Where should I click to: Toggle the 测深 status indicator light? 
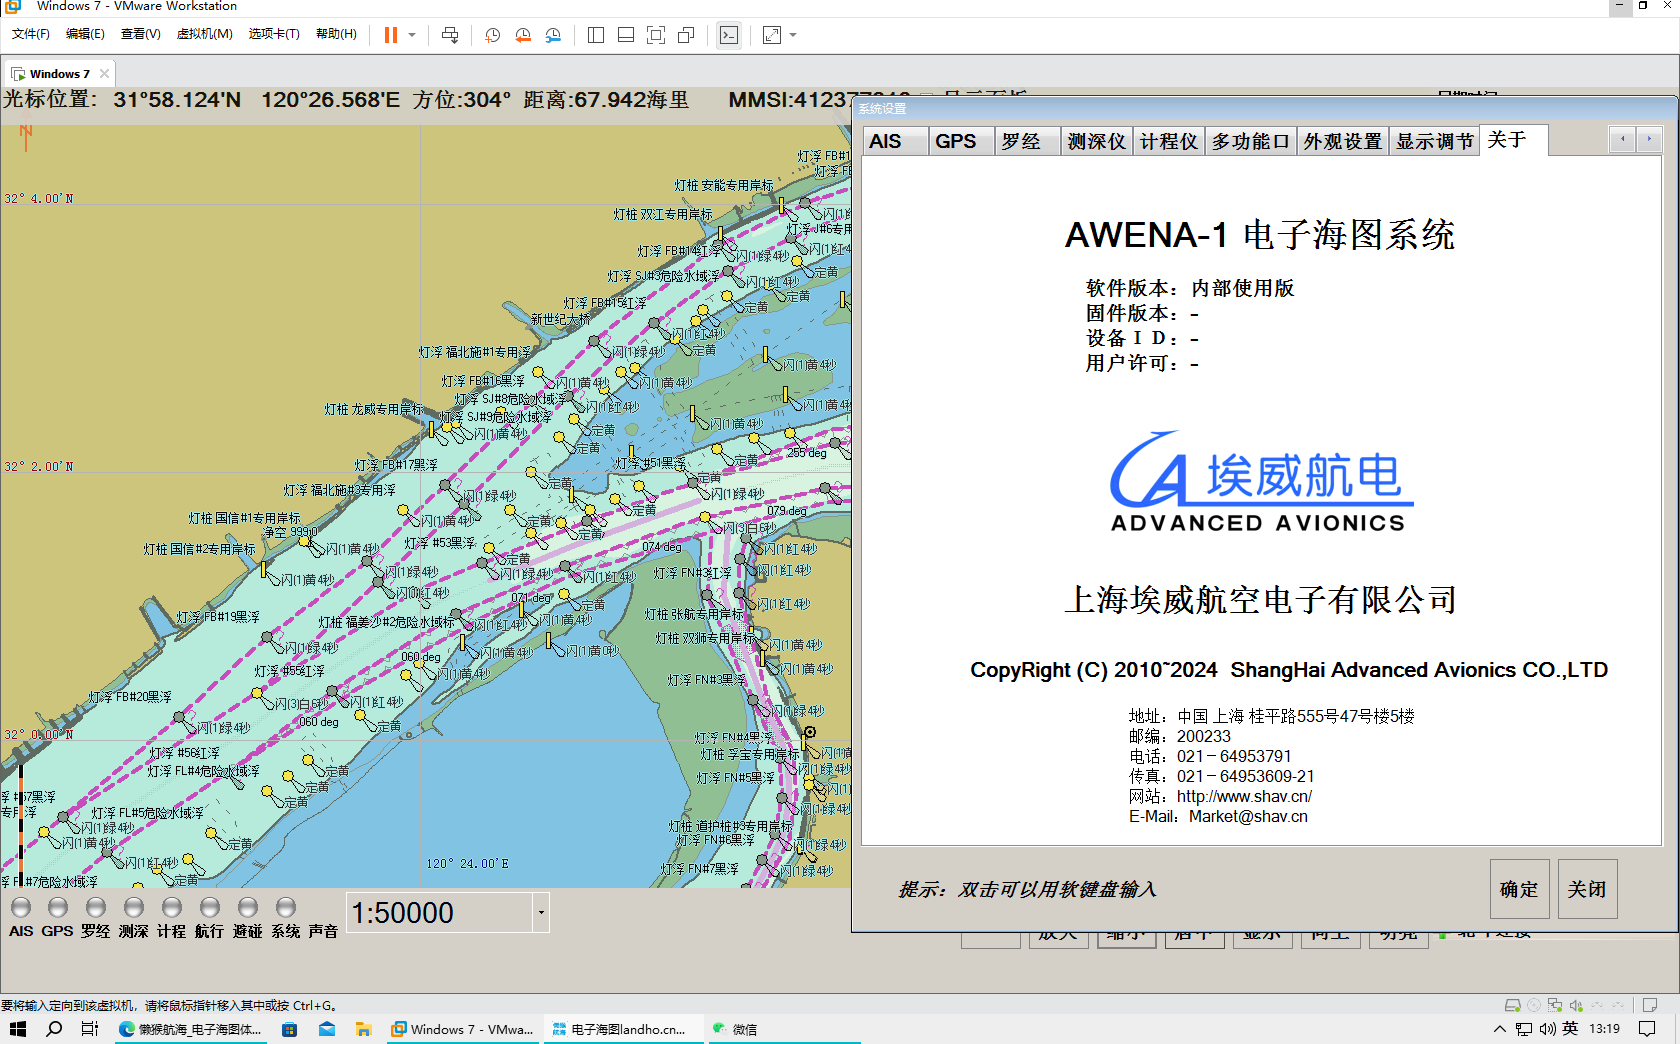coord(134,907)
